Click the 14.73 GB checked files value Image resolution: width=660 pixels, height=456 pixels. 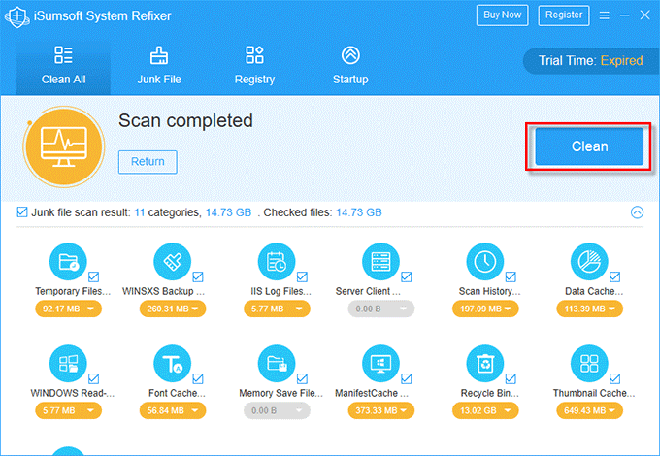click(359, 212)
